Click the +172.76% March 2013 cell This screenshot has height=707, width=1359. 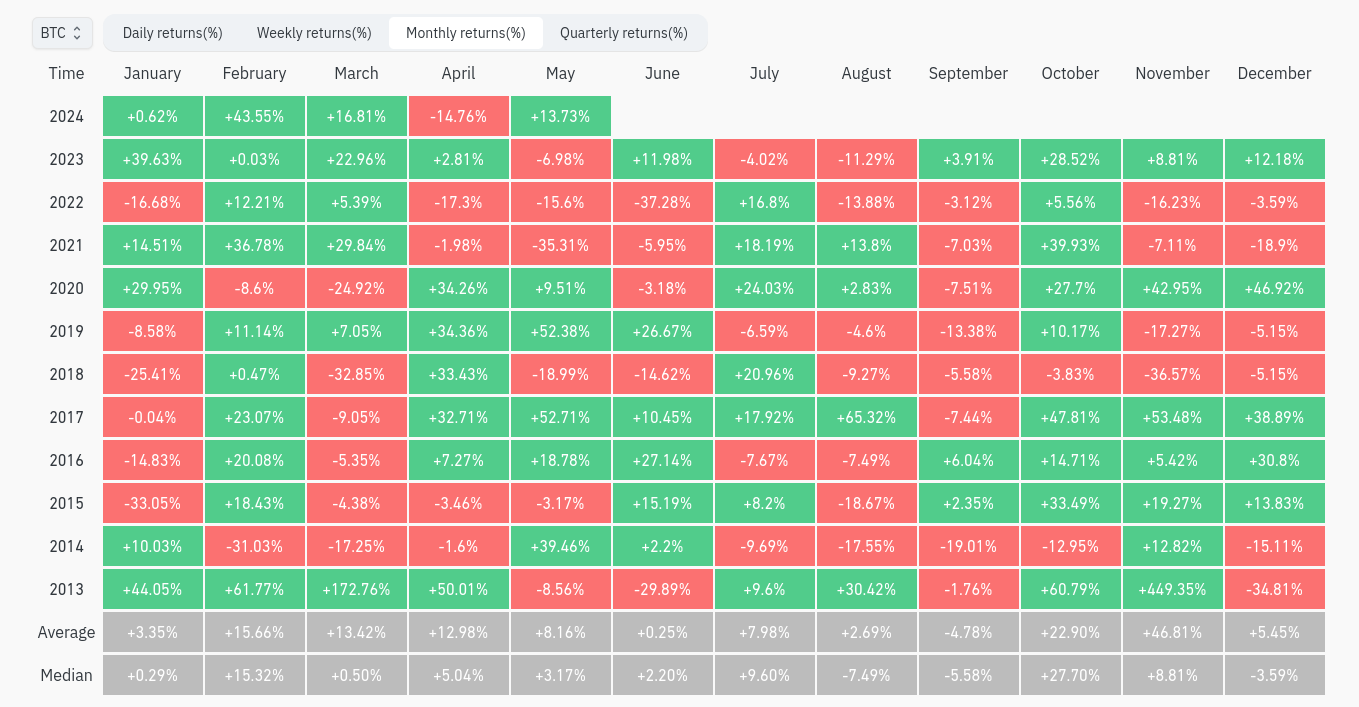coord(357,589)
